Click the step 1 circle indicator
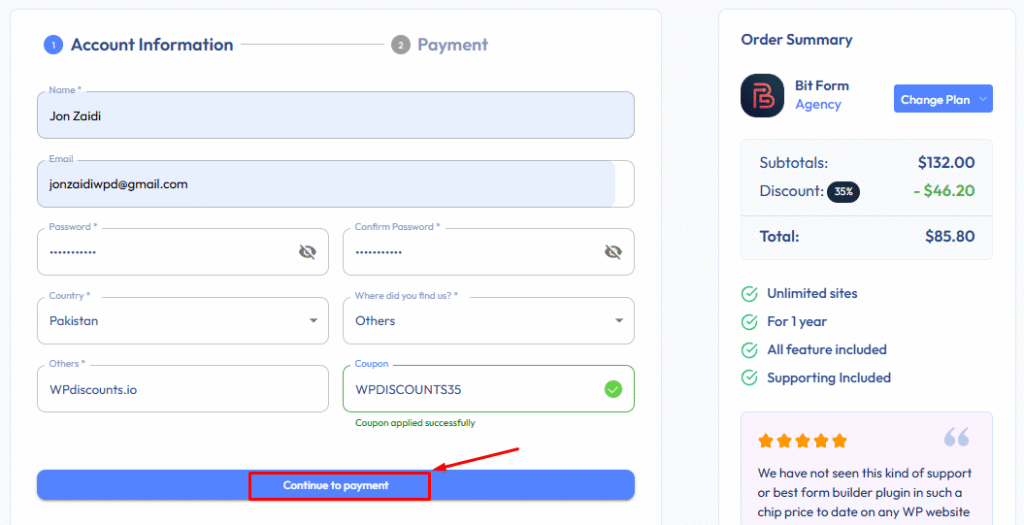Screen dimensions: 1024x525 (x=53, y=45)
